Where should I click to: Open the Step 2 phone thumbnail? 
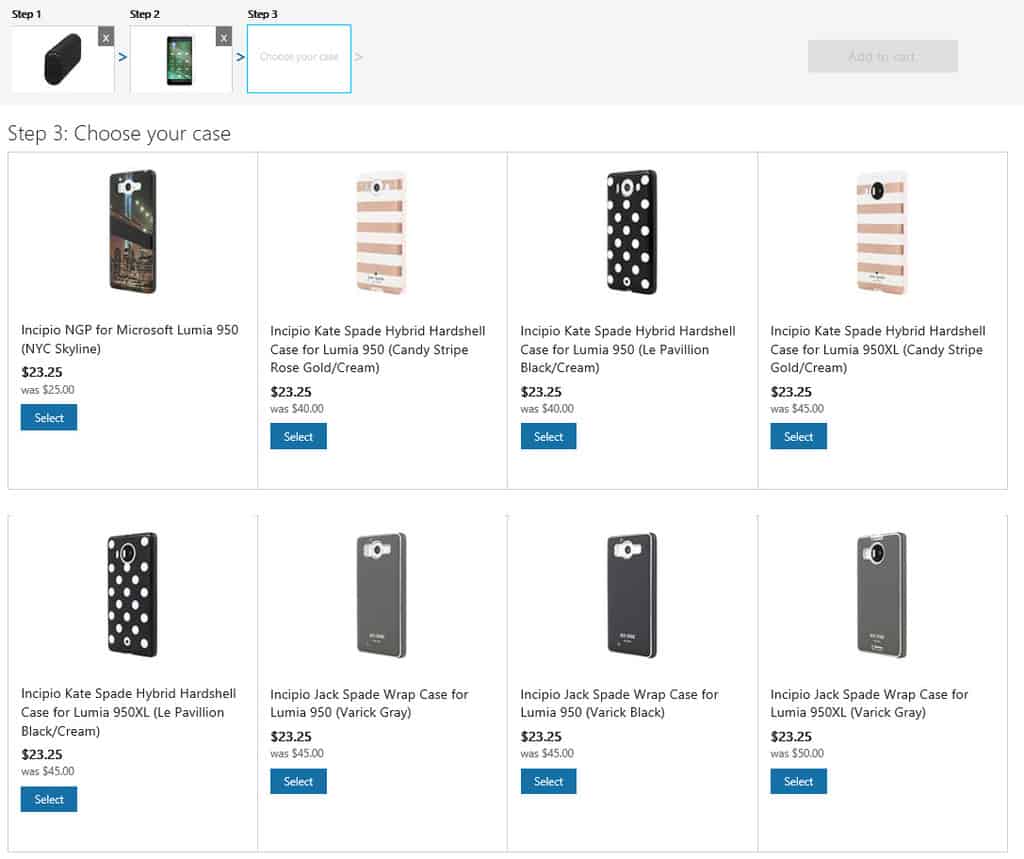pyautogui.click(x=181, y=59)
